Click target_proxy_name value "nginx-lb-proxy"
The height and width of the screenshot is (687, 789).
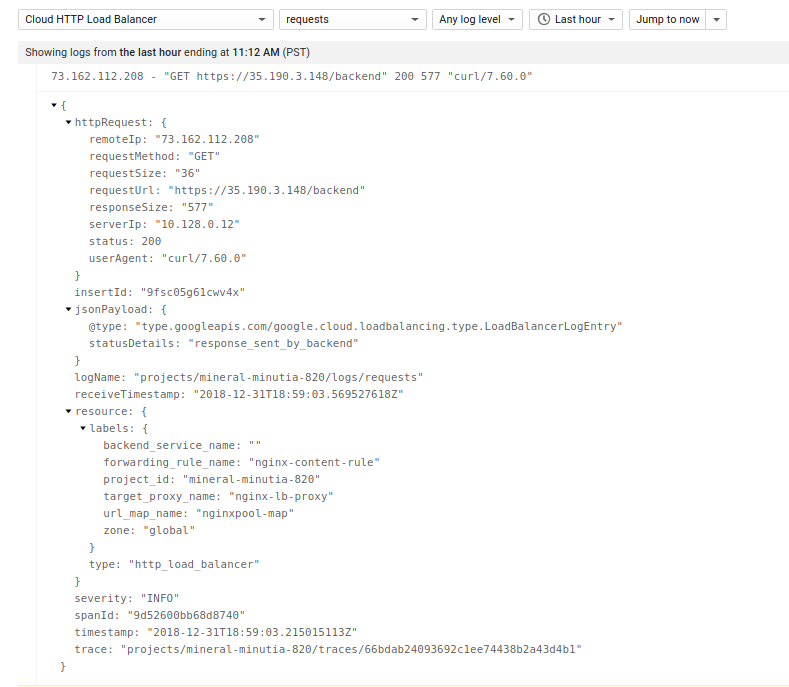point(281,497)
